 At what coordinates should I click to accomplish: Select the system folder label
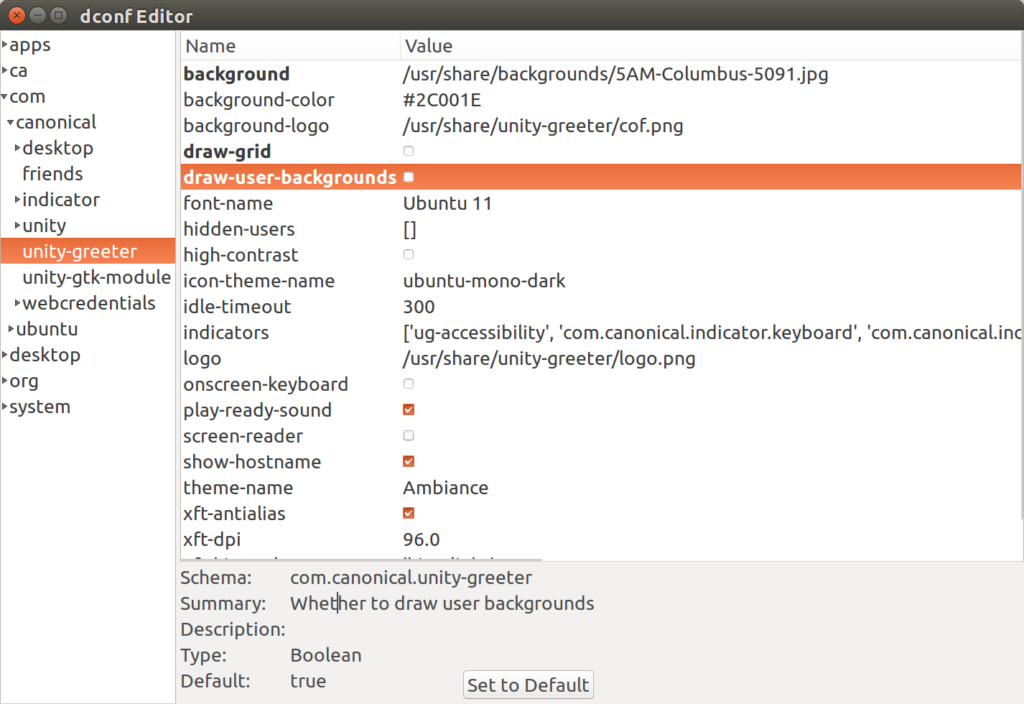[40, 407]
